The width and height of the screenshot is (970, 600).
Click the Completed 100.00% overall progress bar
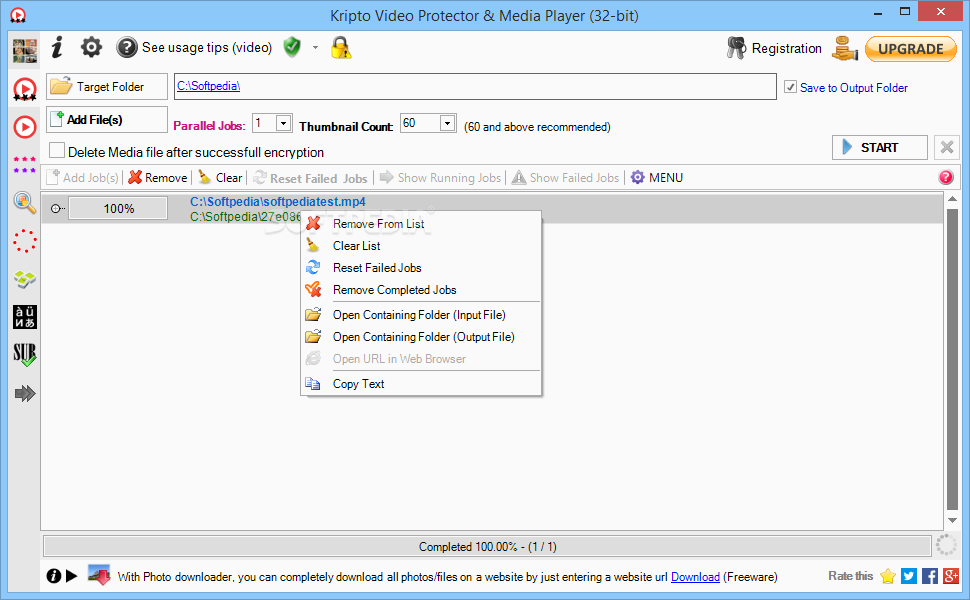click(x=487, y=546)
